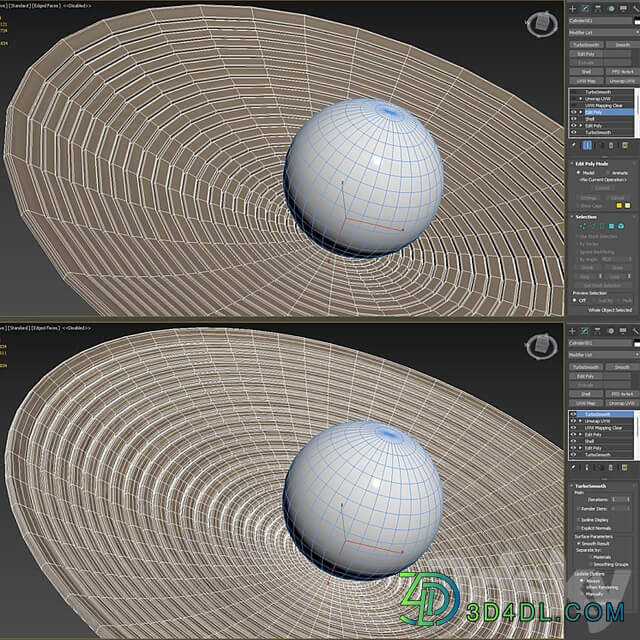Click the Unwrap UVW button in the lower panel

(622, 403)
